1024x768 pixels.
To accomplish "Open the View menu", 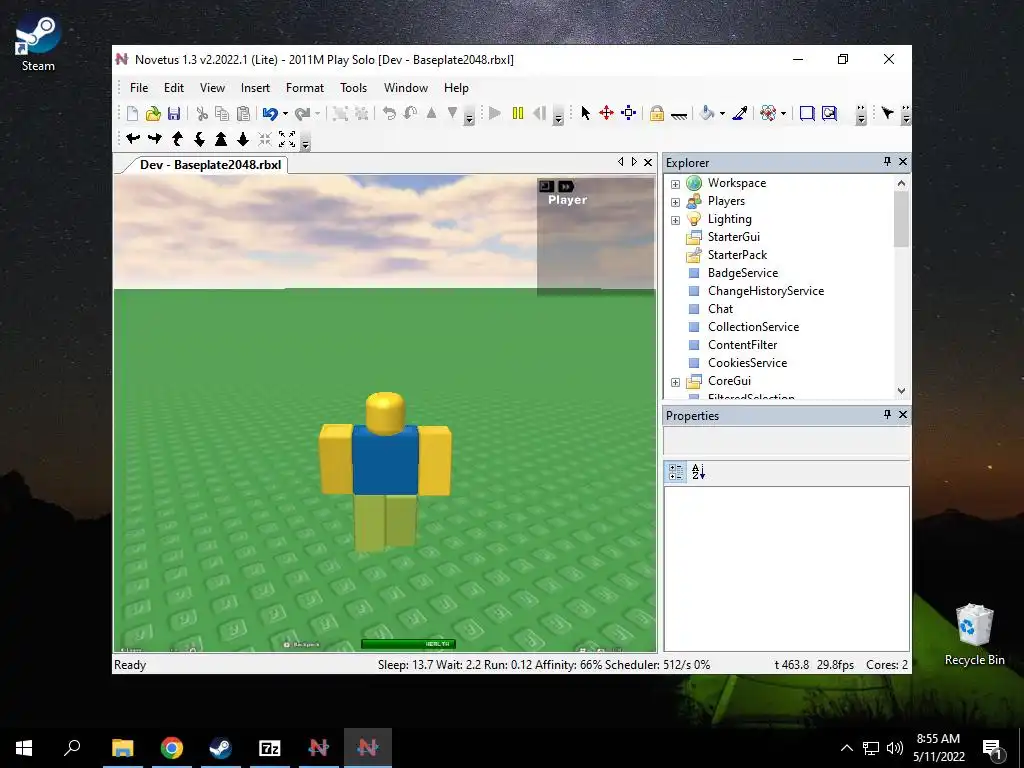I will tap(212, 88).
